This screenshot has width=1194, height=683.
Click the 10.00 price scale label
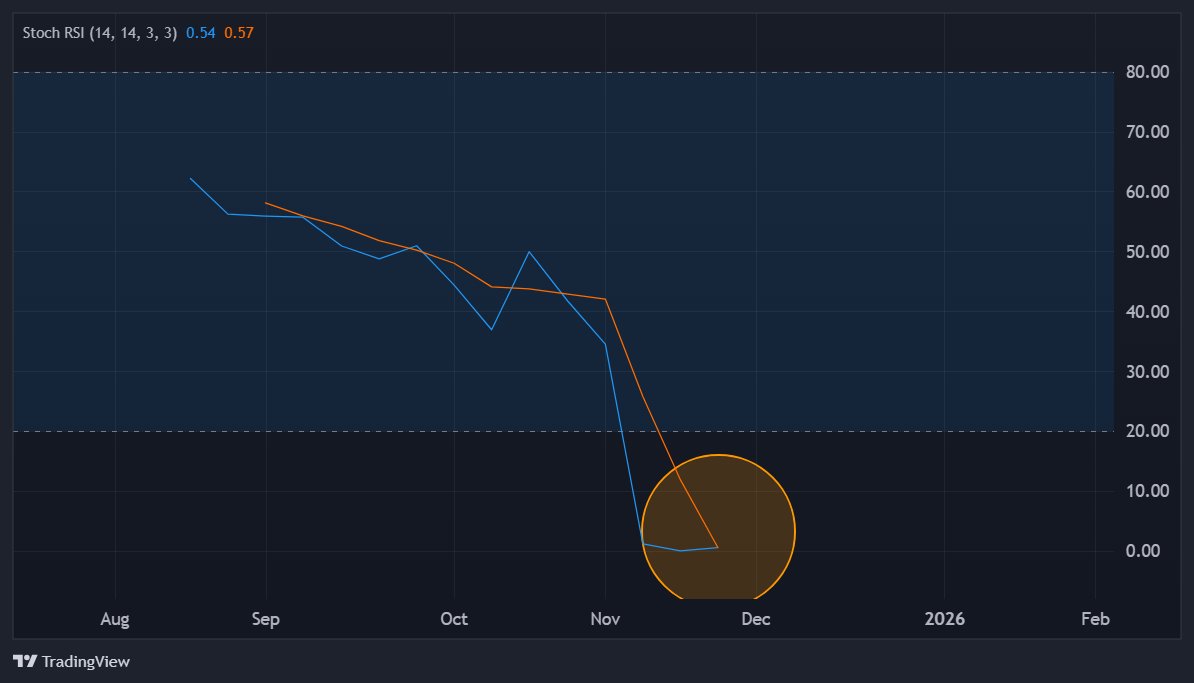[1147, 490]
